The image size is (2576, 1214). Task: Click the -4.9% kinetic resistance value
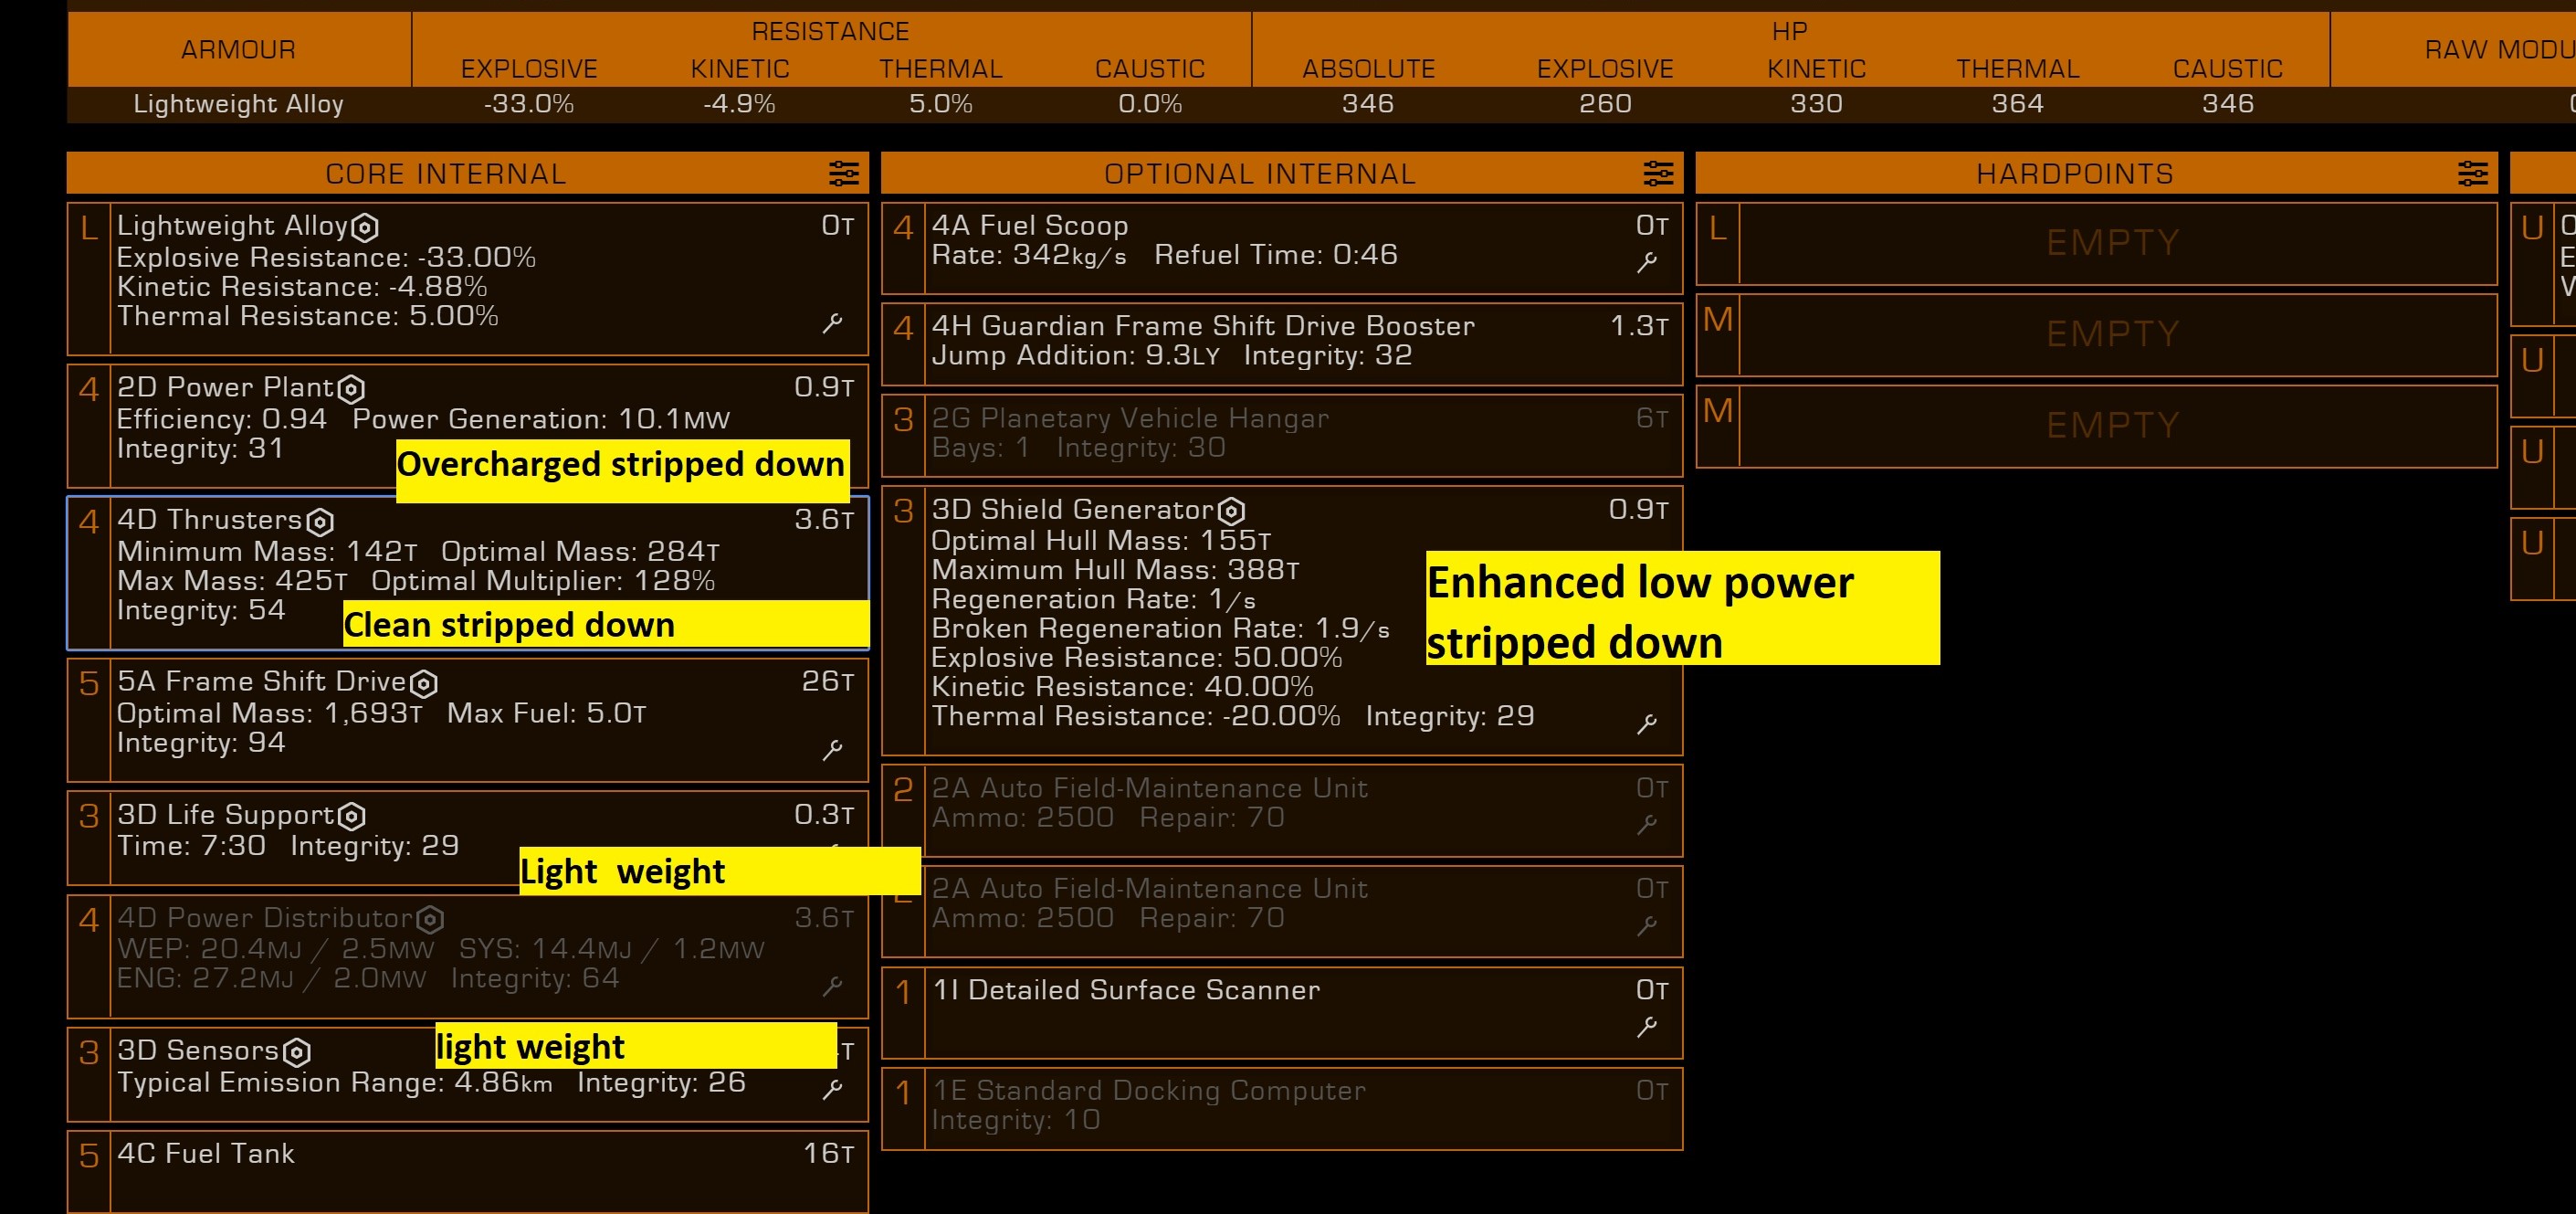[739, 104]
